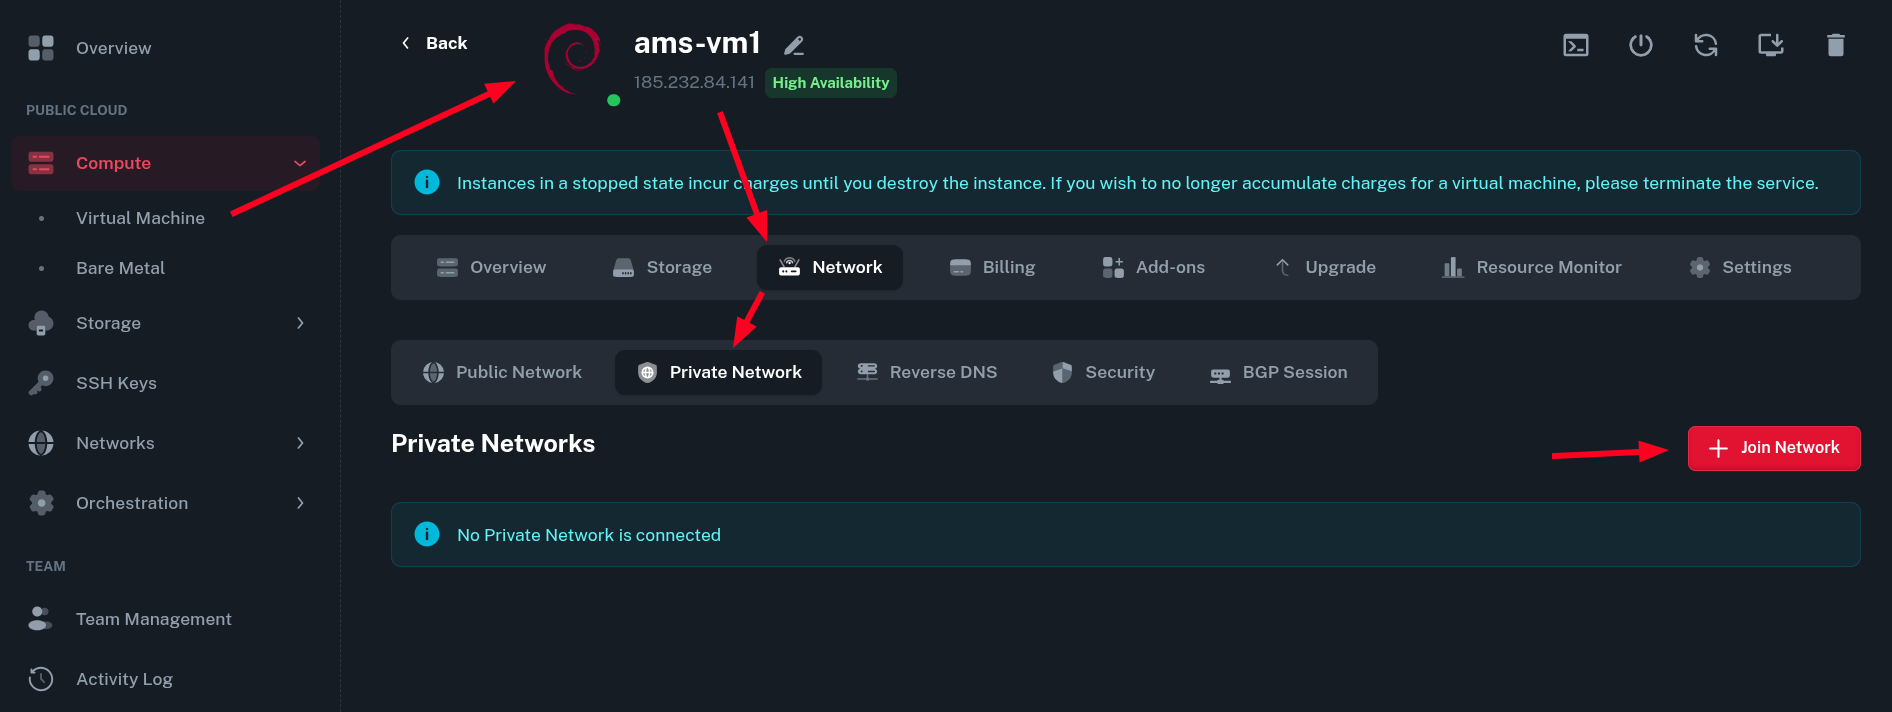Click the pencil edit name icon

pos(794,45)
